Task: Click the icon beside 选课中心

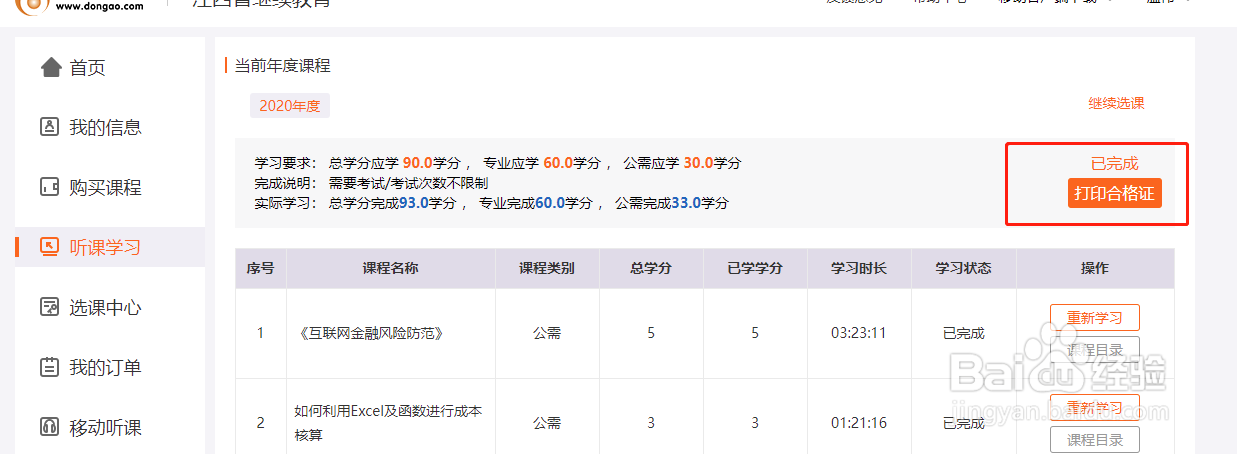Action: [49, 307]
